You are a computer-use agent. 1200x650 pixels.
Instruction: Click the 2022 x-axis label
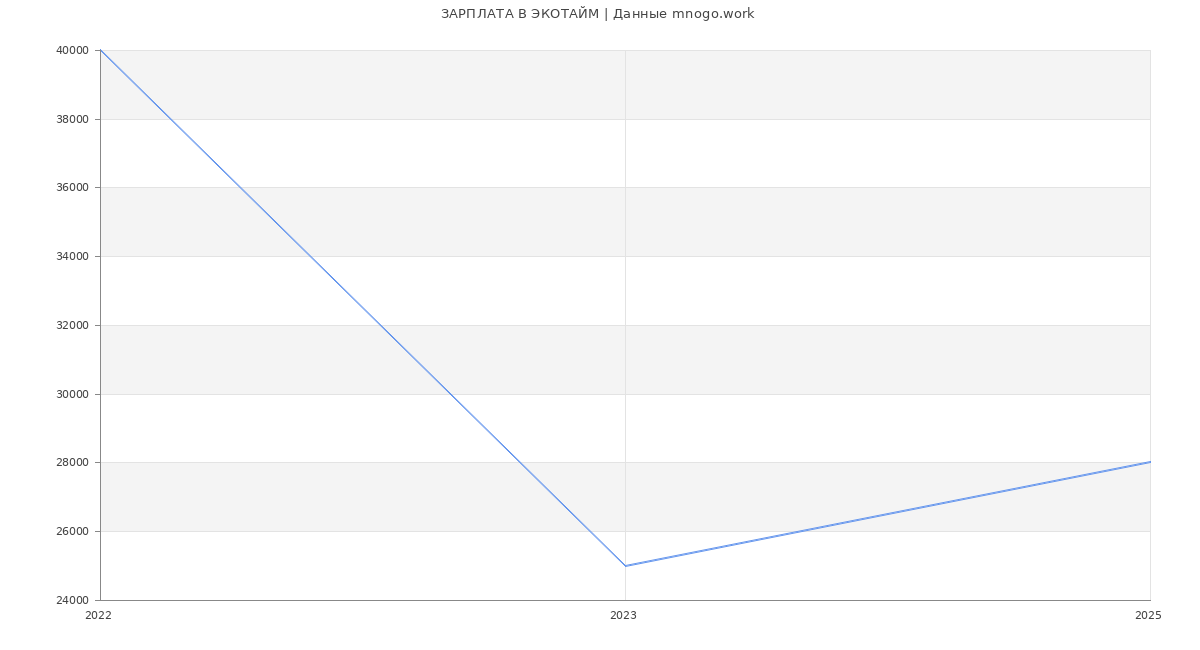click(99, 615)
